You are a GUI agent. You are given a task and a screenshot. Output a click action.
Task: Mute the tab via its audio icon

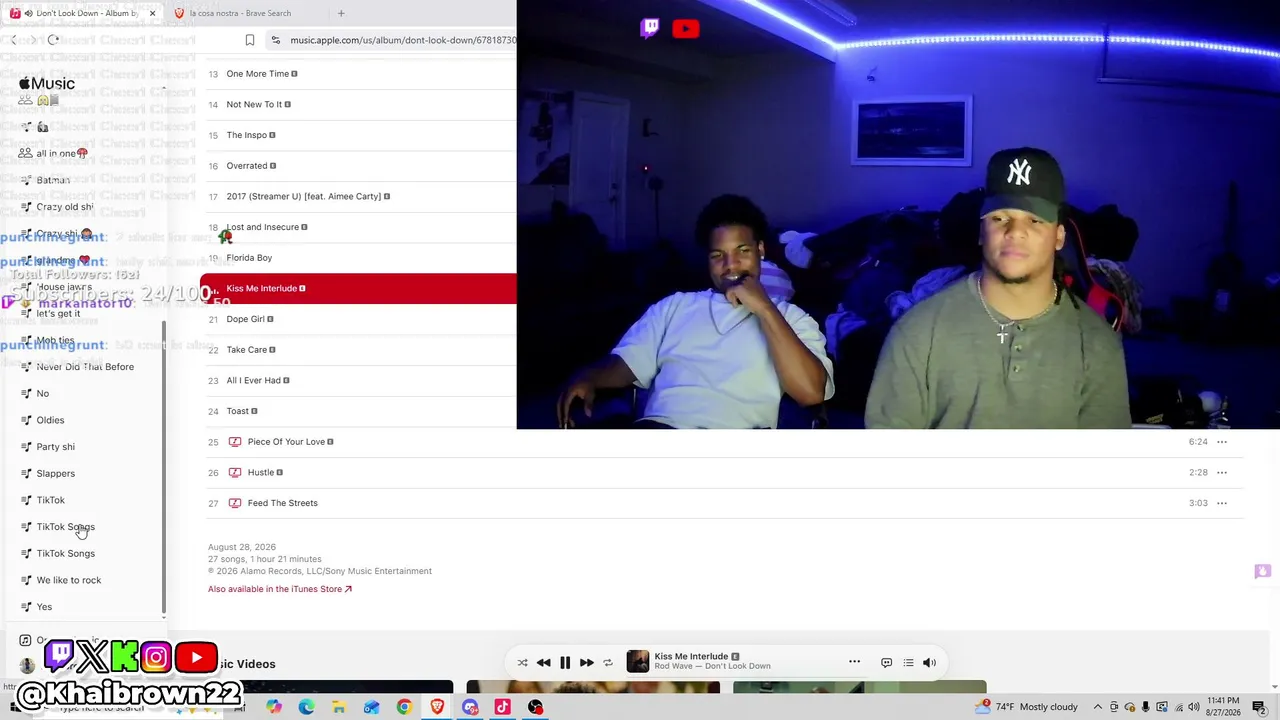[x=28, y=13]
